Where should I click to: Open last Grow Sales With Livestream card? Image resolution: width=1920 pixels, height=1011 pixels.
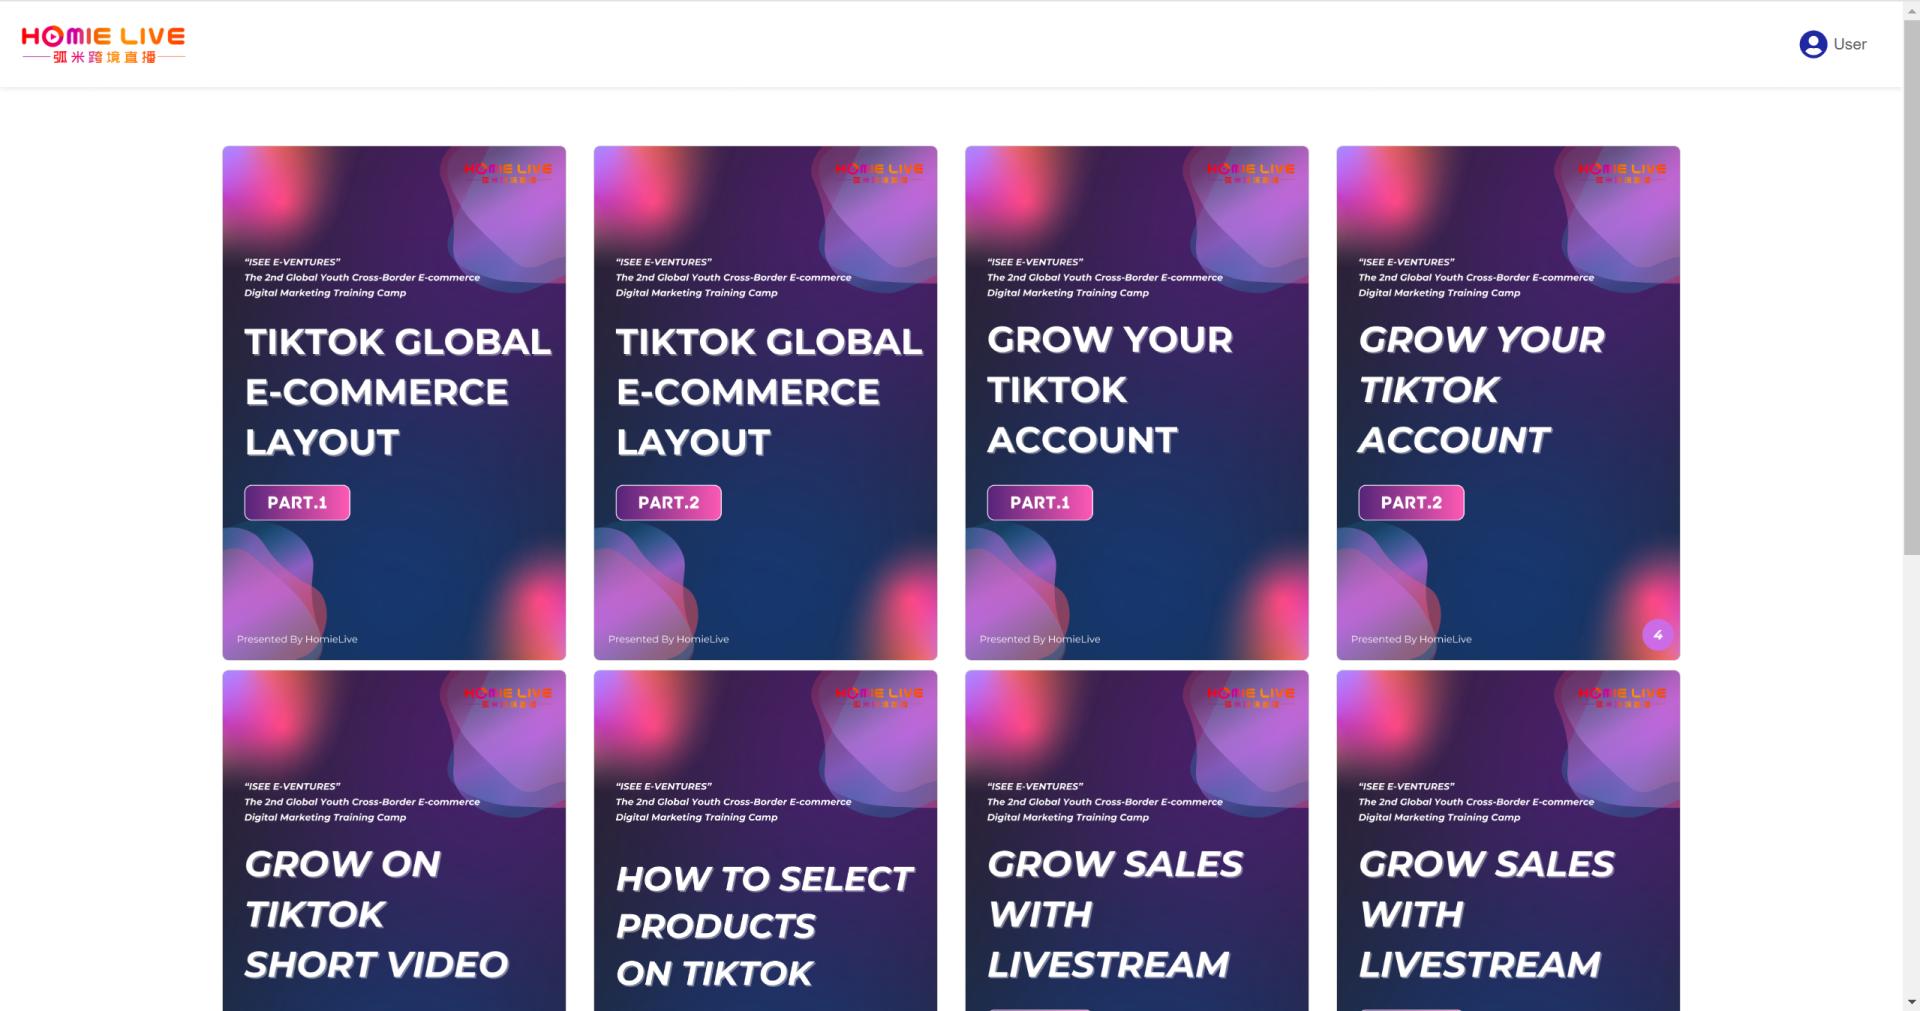(x=1508, y=841)
